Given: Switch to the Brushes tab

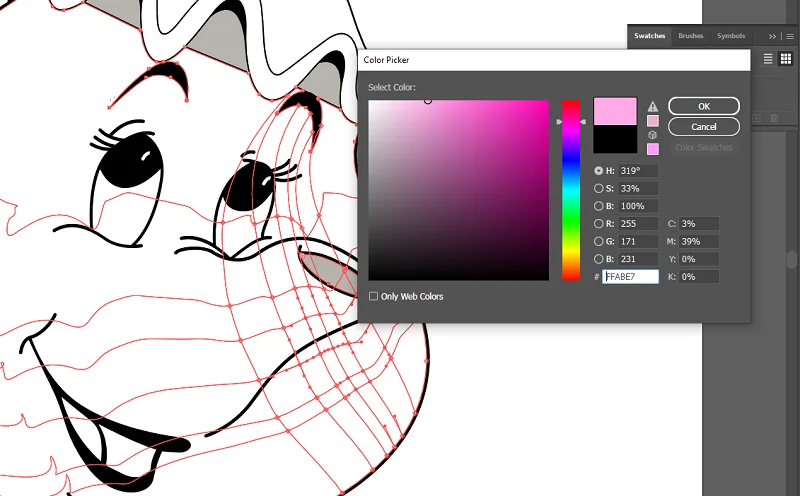Looking at the screenshot, I should [691, 36].
